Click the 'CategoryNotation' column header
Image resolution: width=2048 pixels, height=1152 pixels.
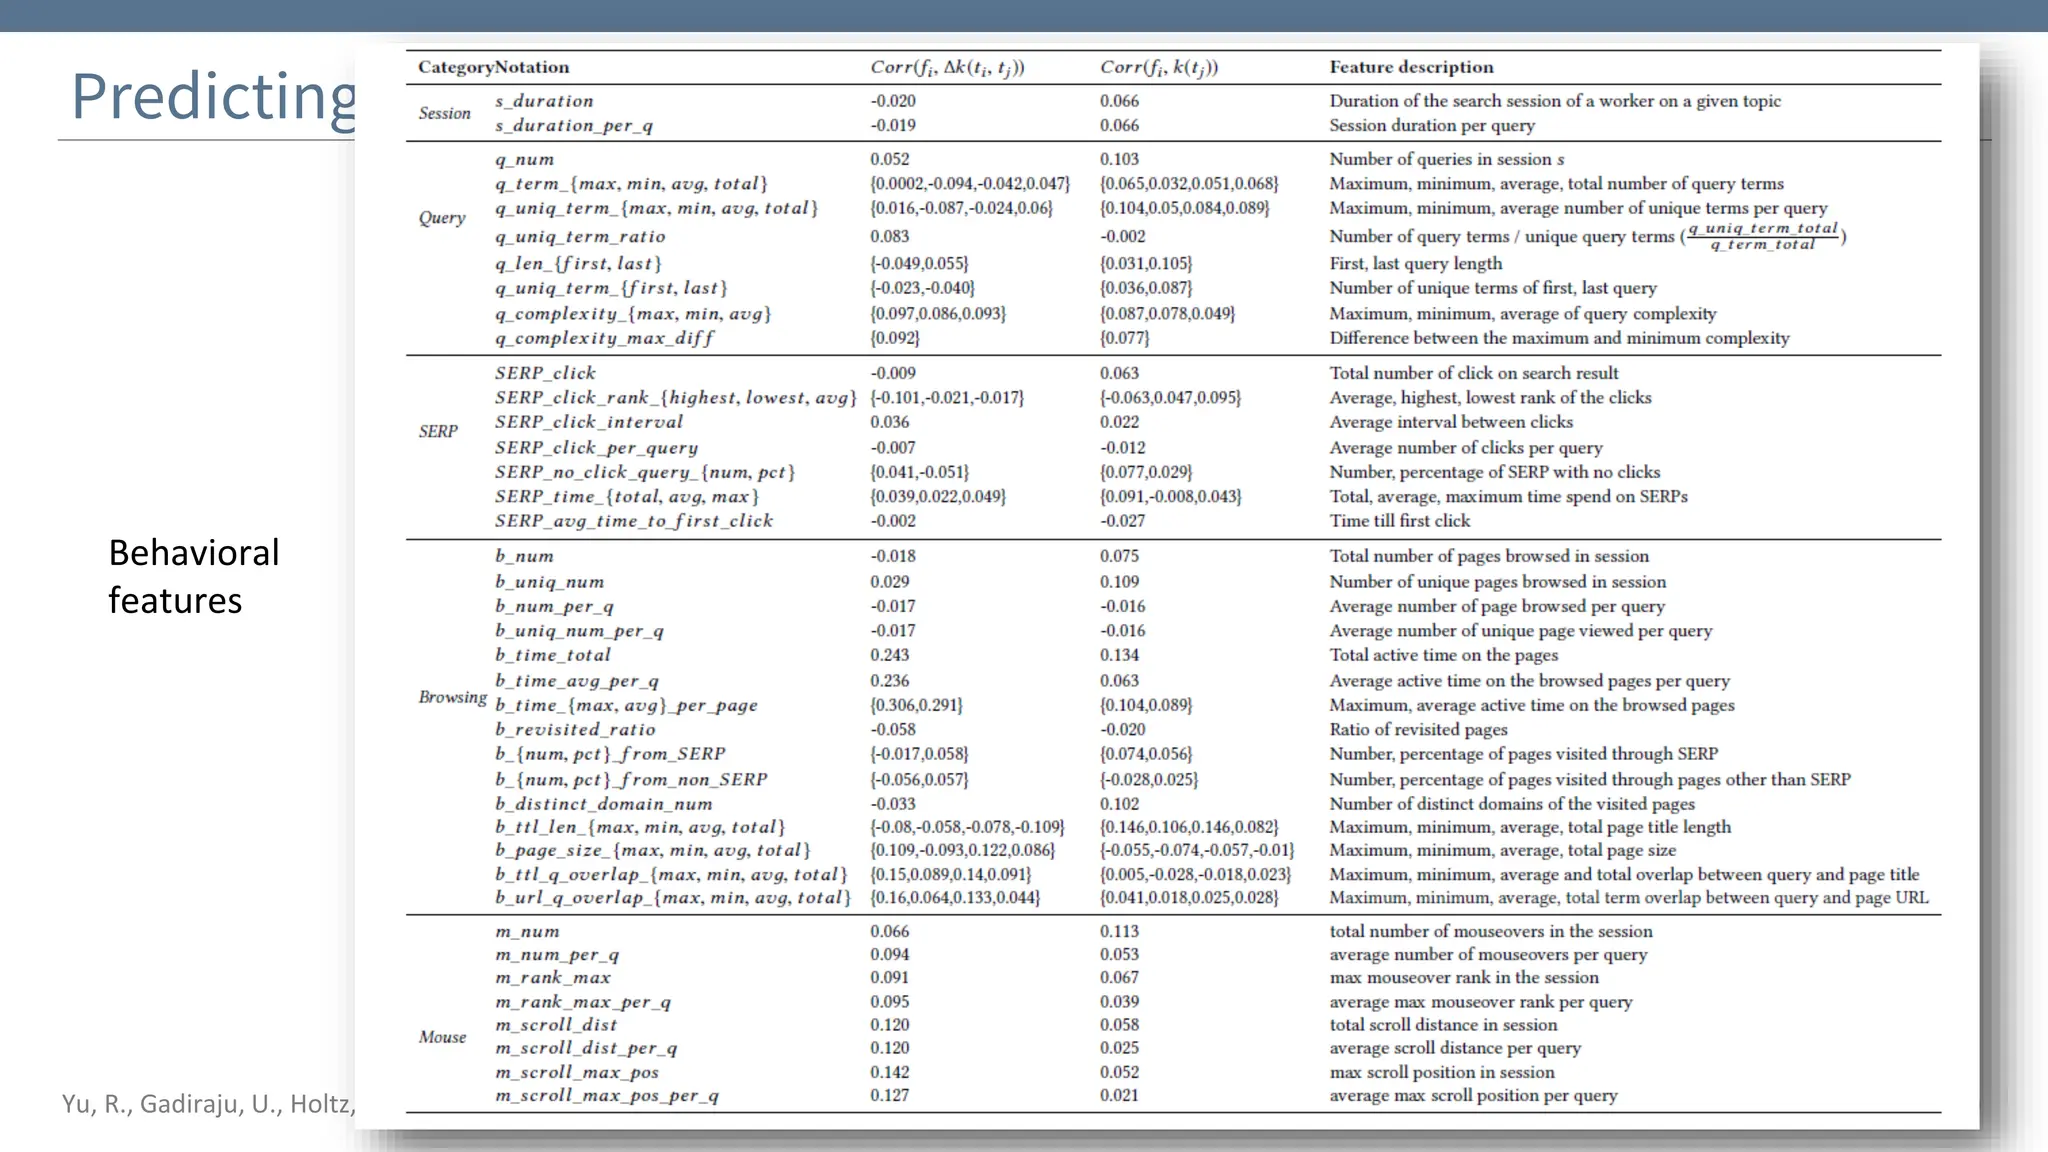(493, 67)
